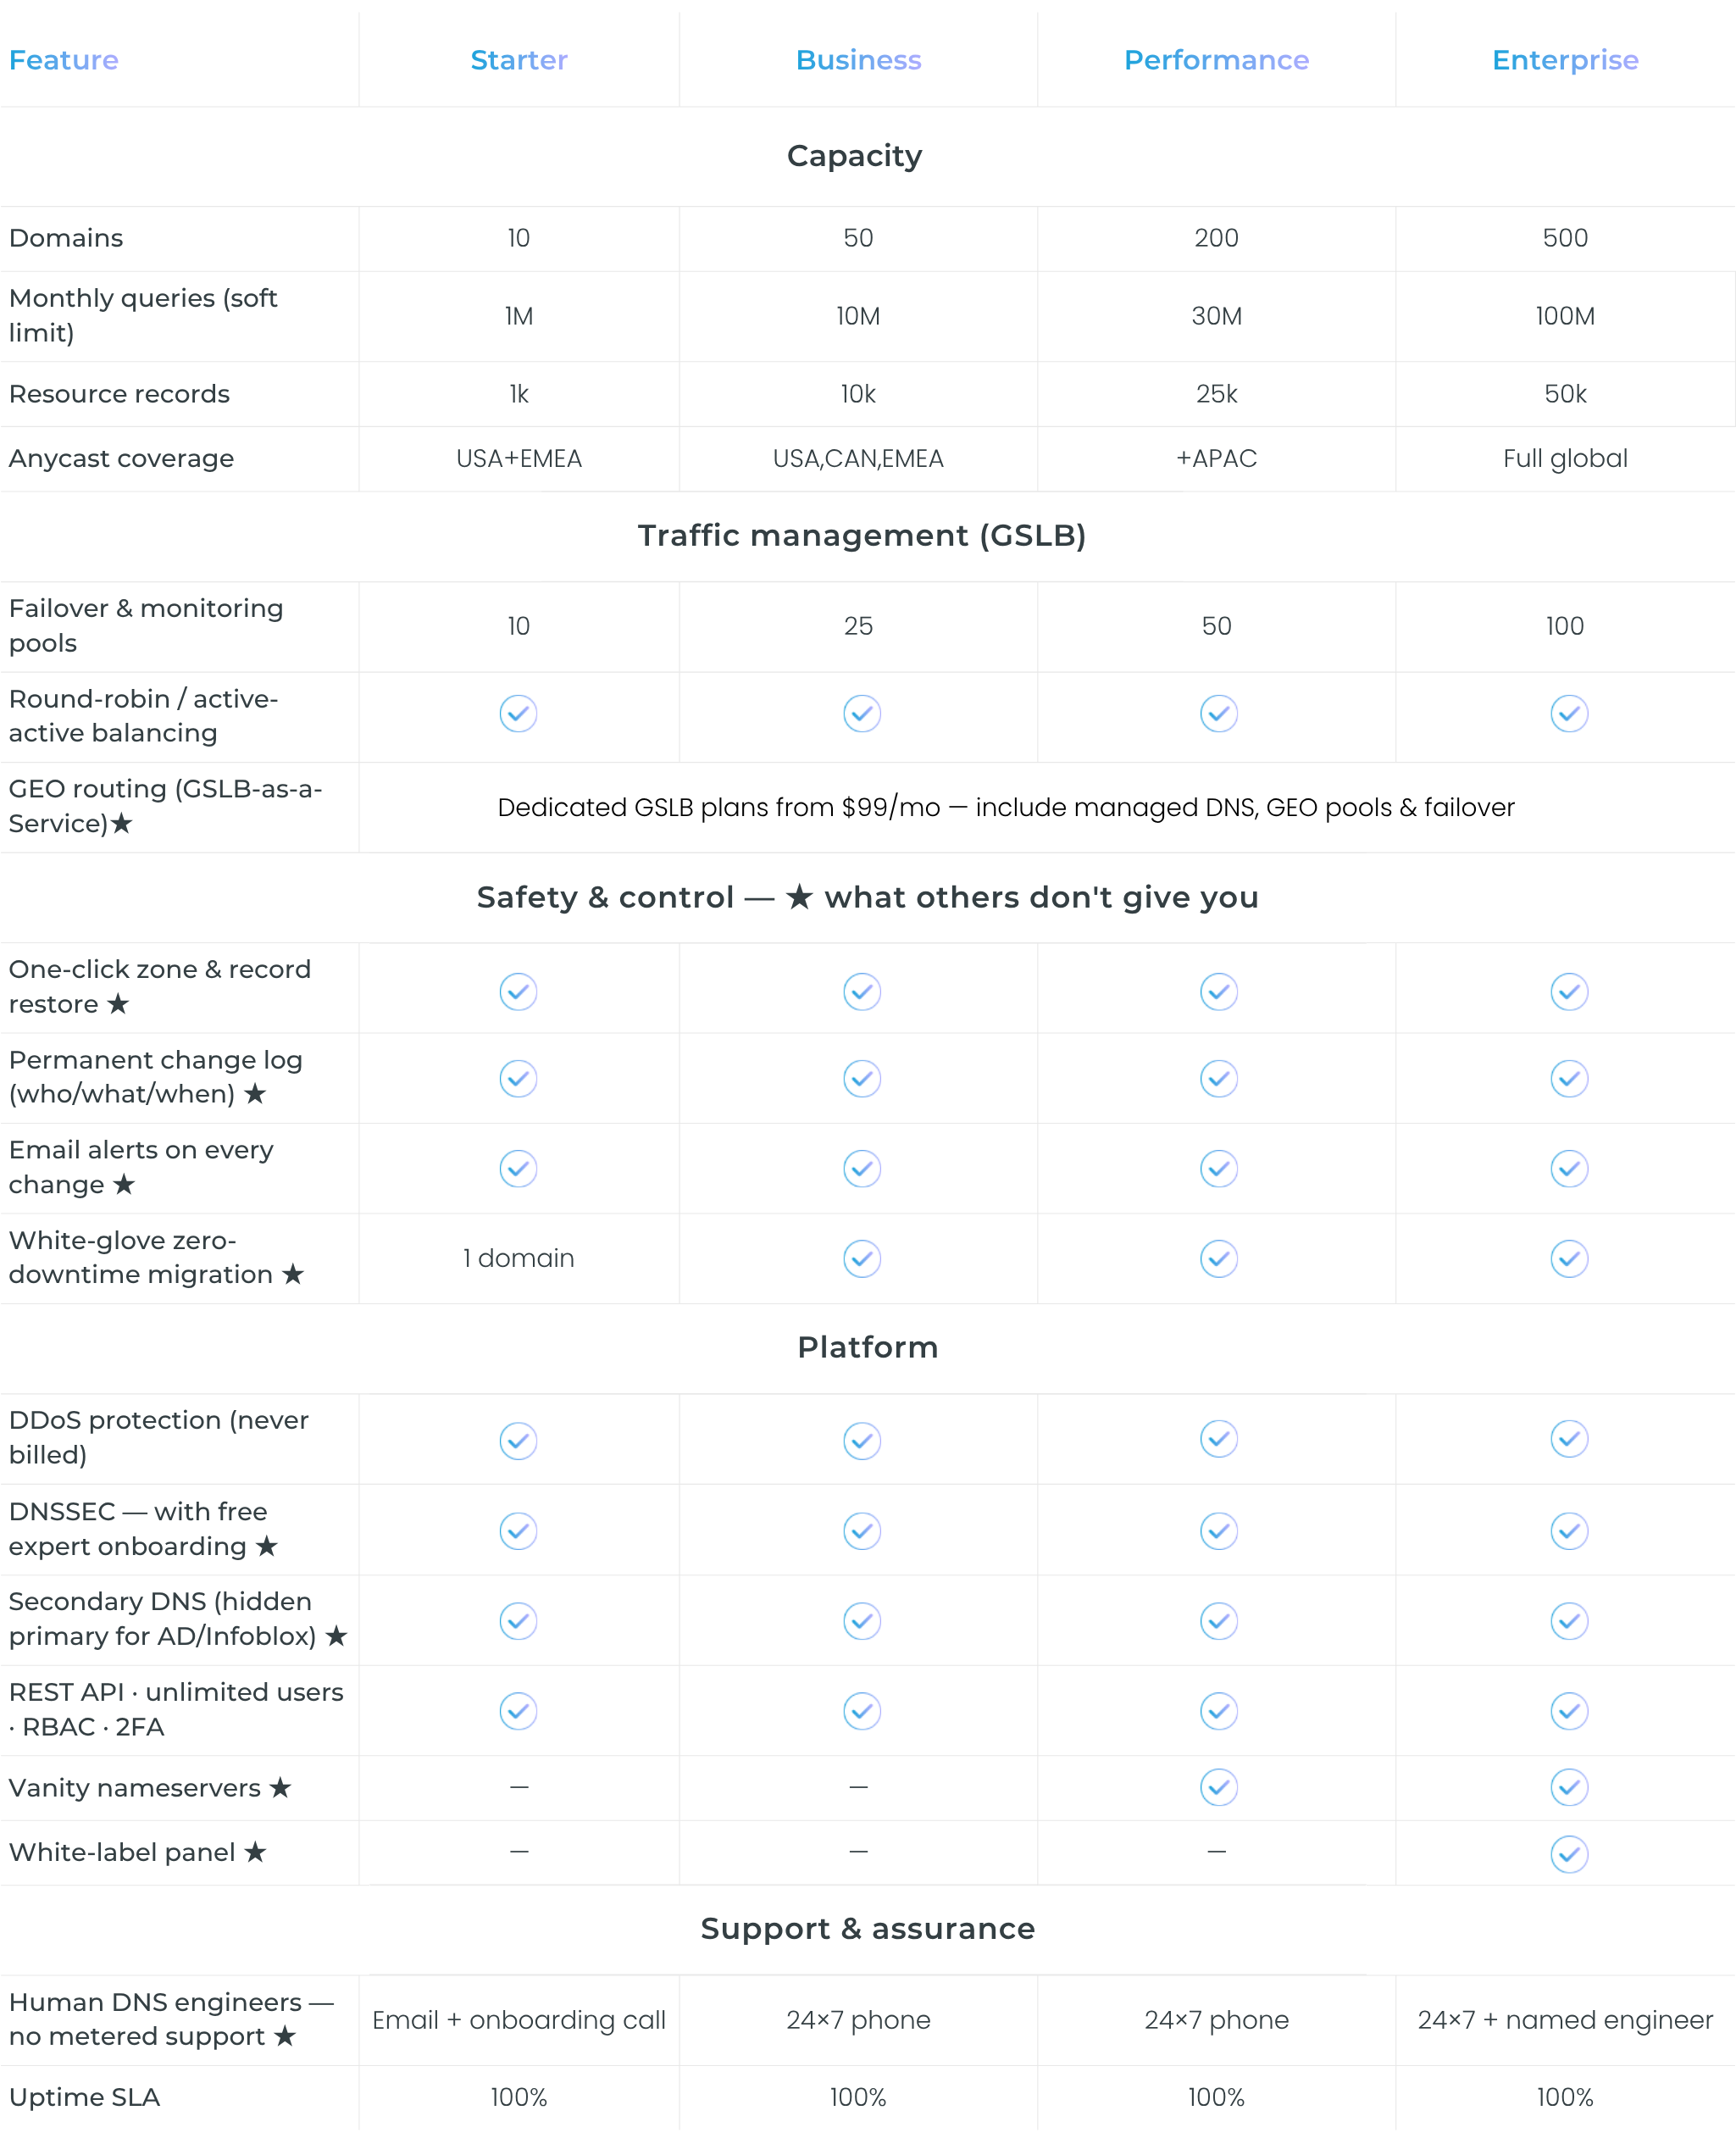This screenshot has width=1736, height=2155.
Task: Click the Business checkmark for White-glove migration
Action: coord(862,1258)
